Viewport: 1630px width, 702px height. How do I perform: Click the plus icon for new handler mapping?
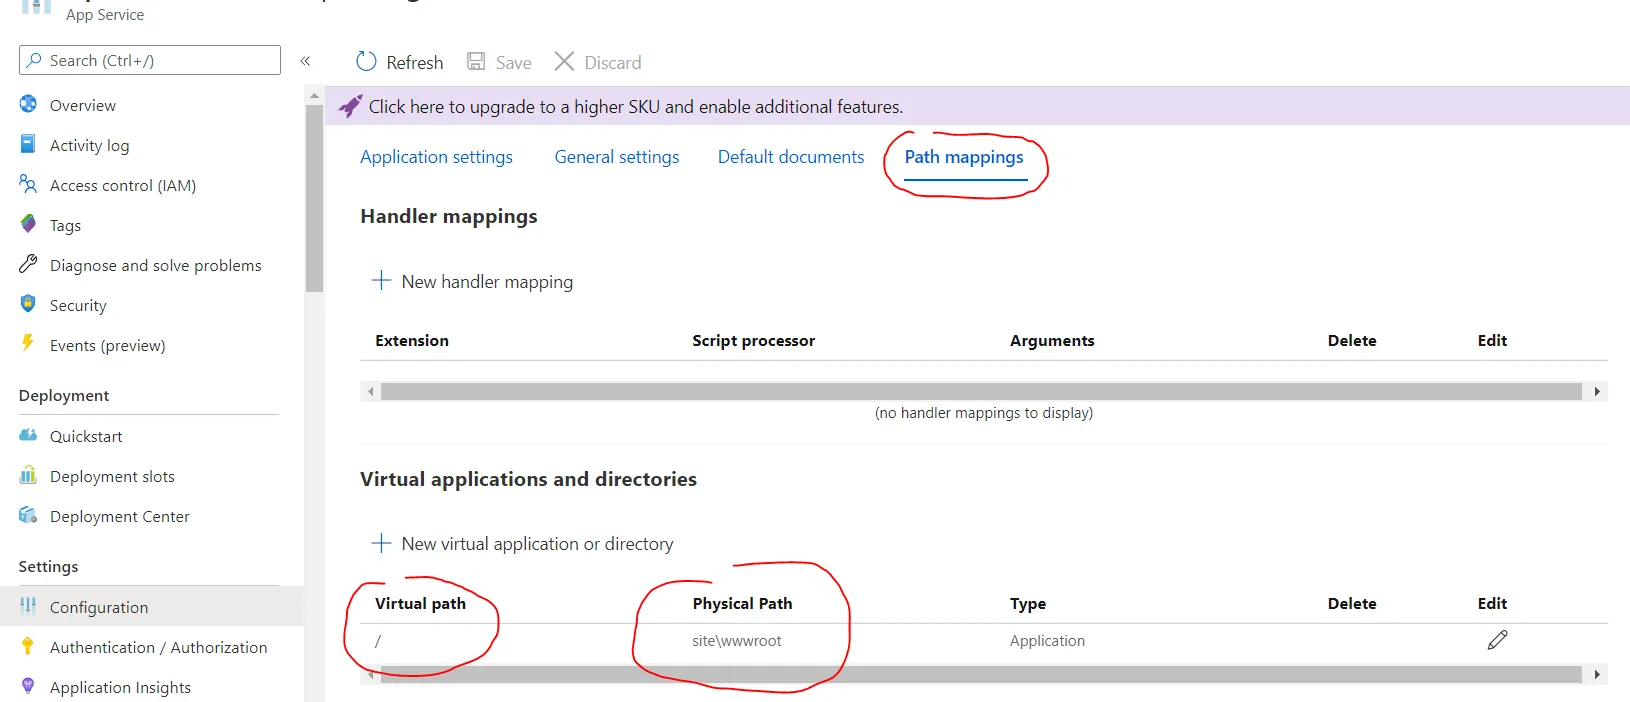[381, 281]
